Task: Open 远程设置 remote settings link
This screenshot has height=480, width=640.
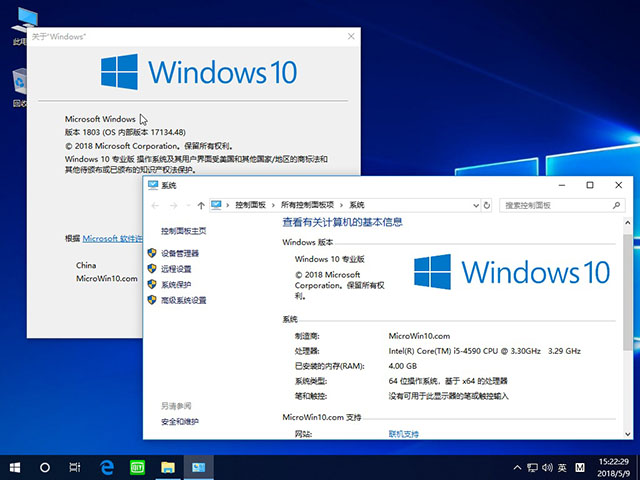Action: (x=176, y=269)
